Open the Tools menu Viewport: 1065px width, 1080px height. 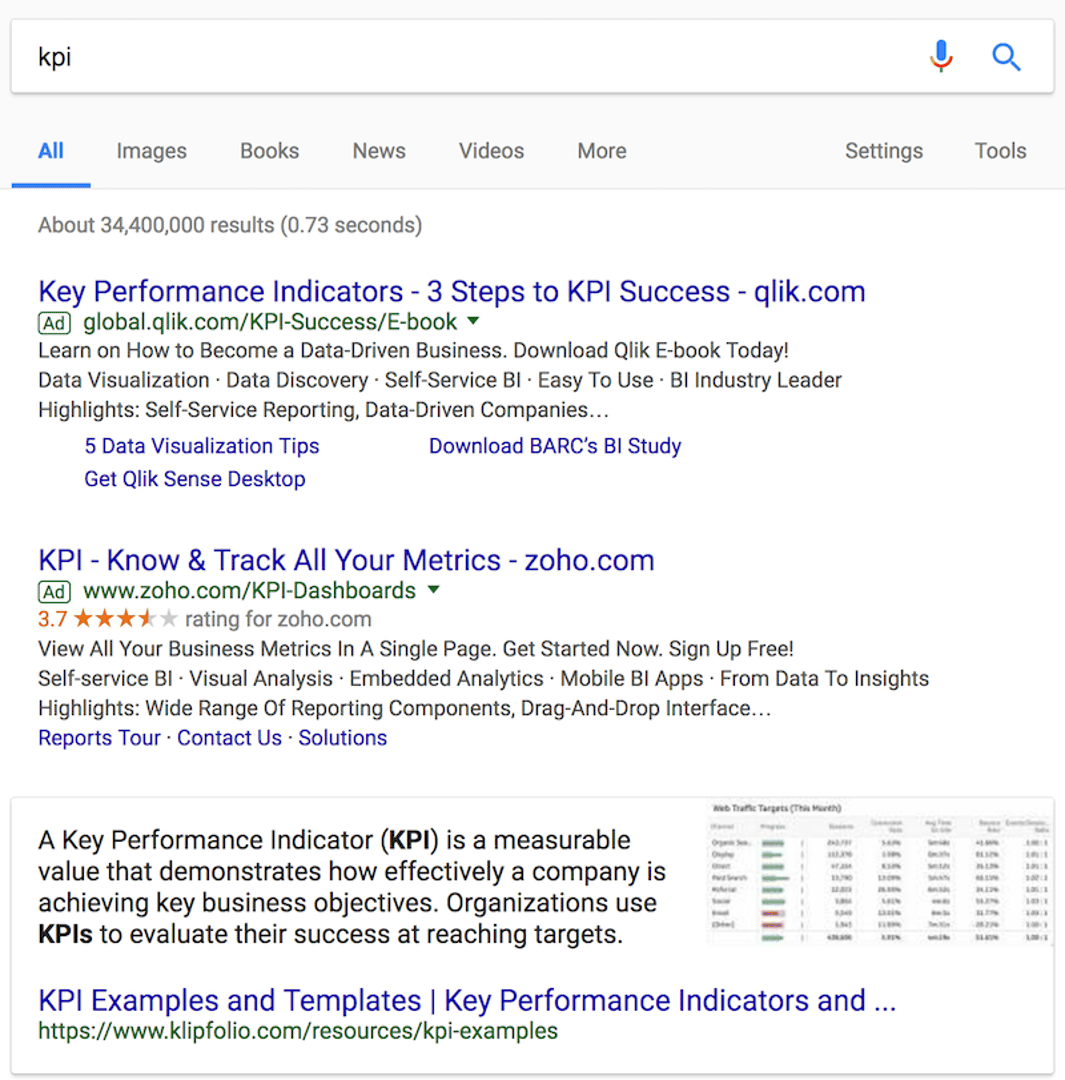point(1000,151)
